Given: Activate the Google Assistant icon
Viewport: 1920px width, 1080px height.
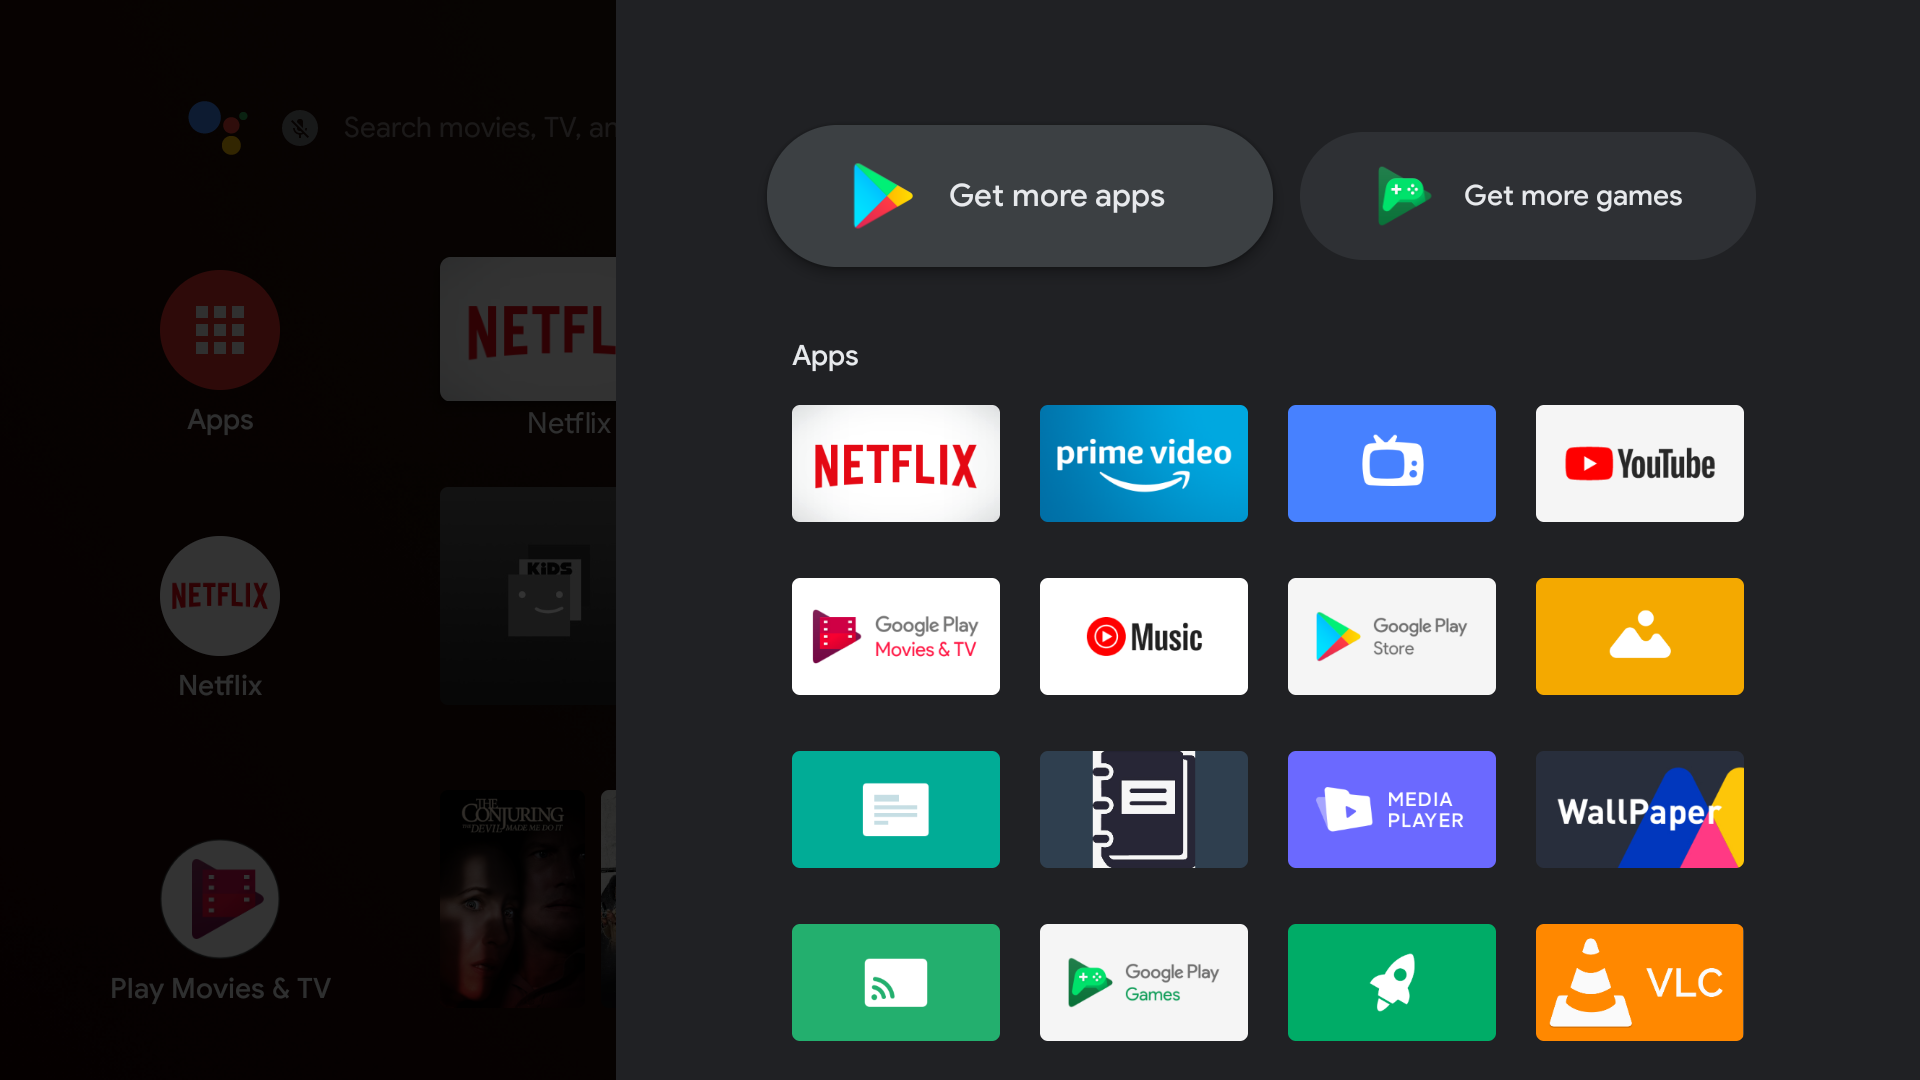Looking at the screenshot, I should 219,127.
